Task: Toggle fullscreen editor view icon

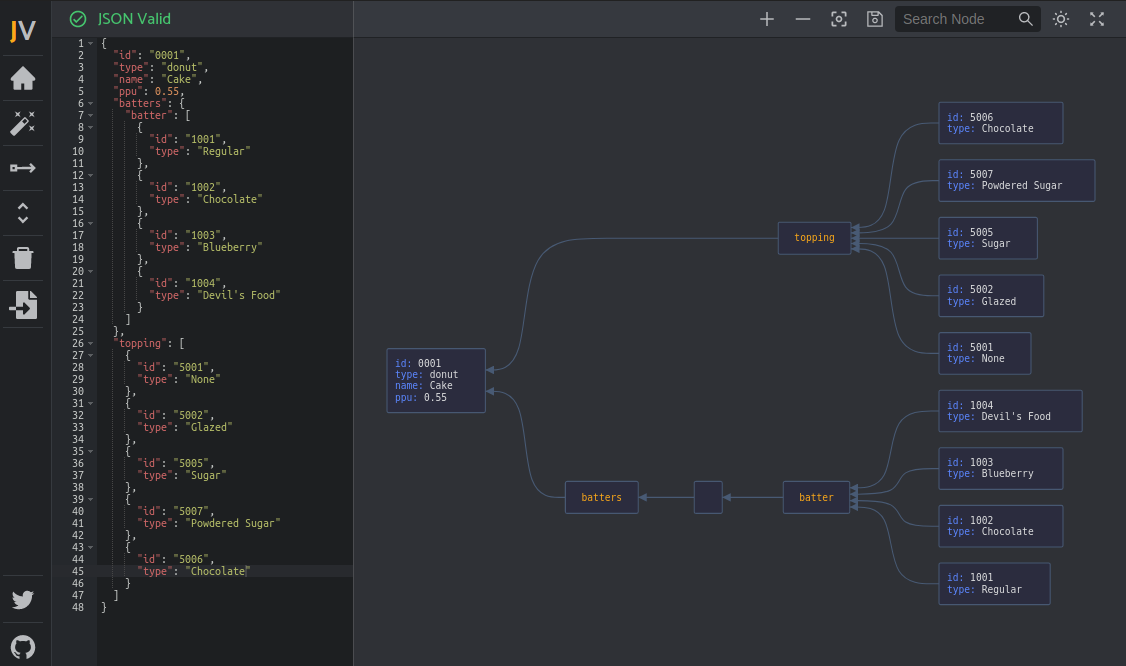Action: pyautogui.click(x=1097, y=19)
